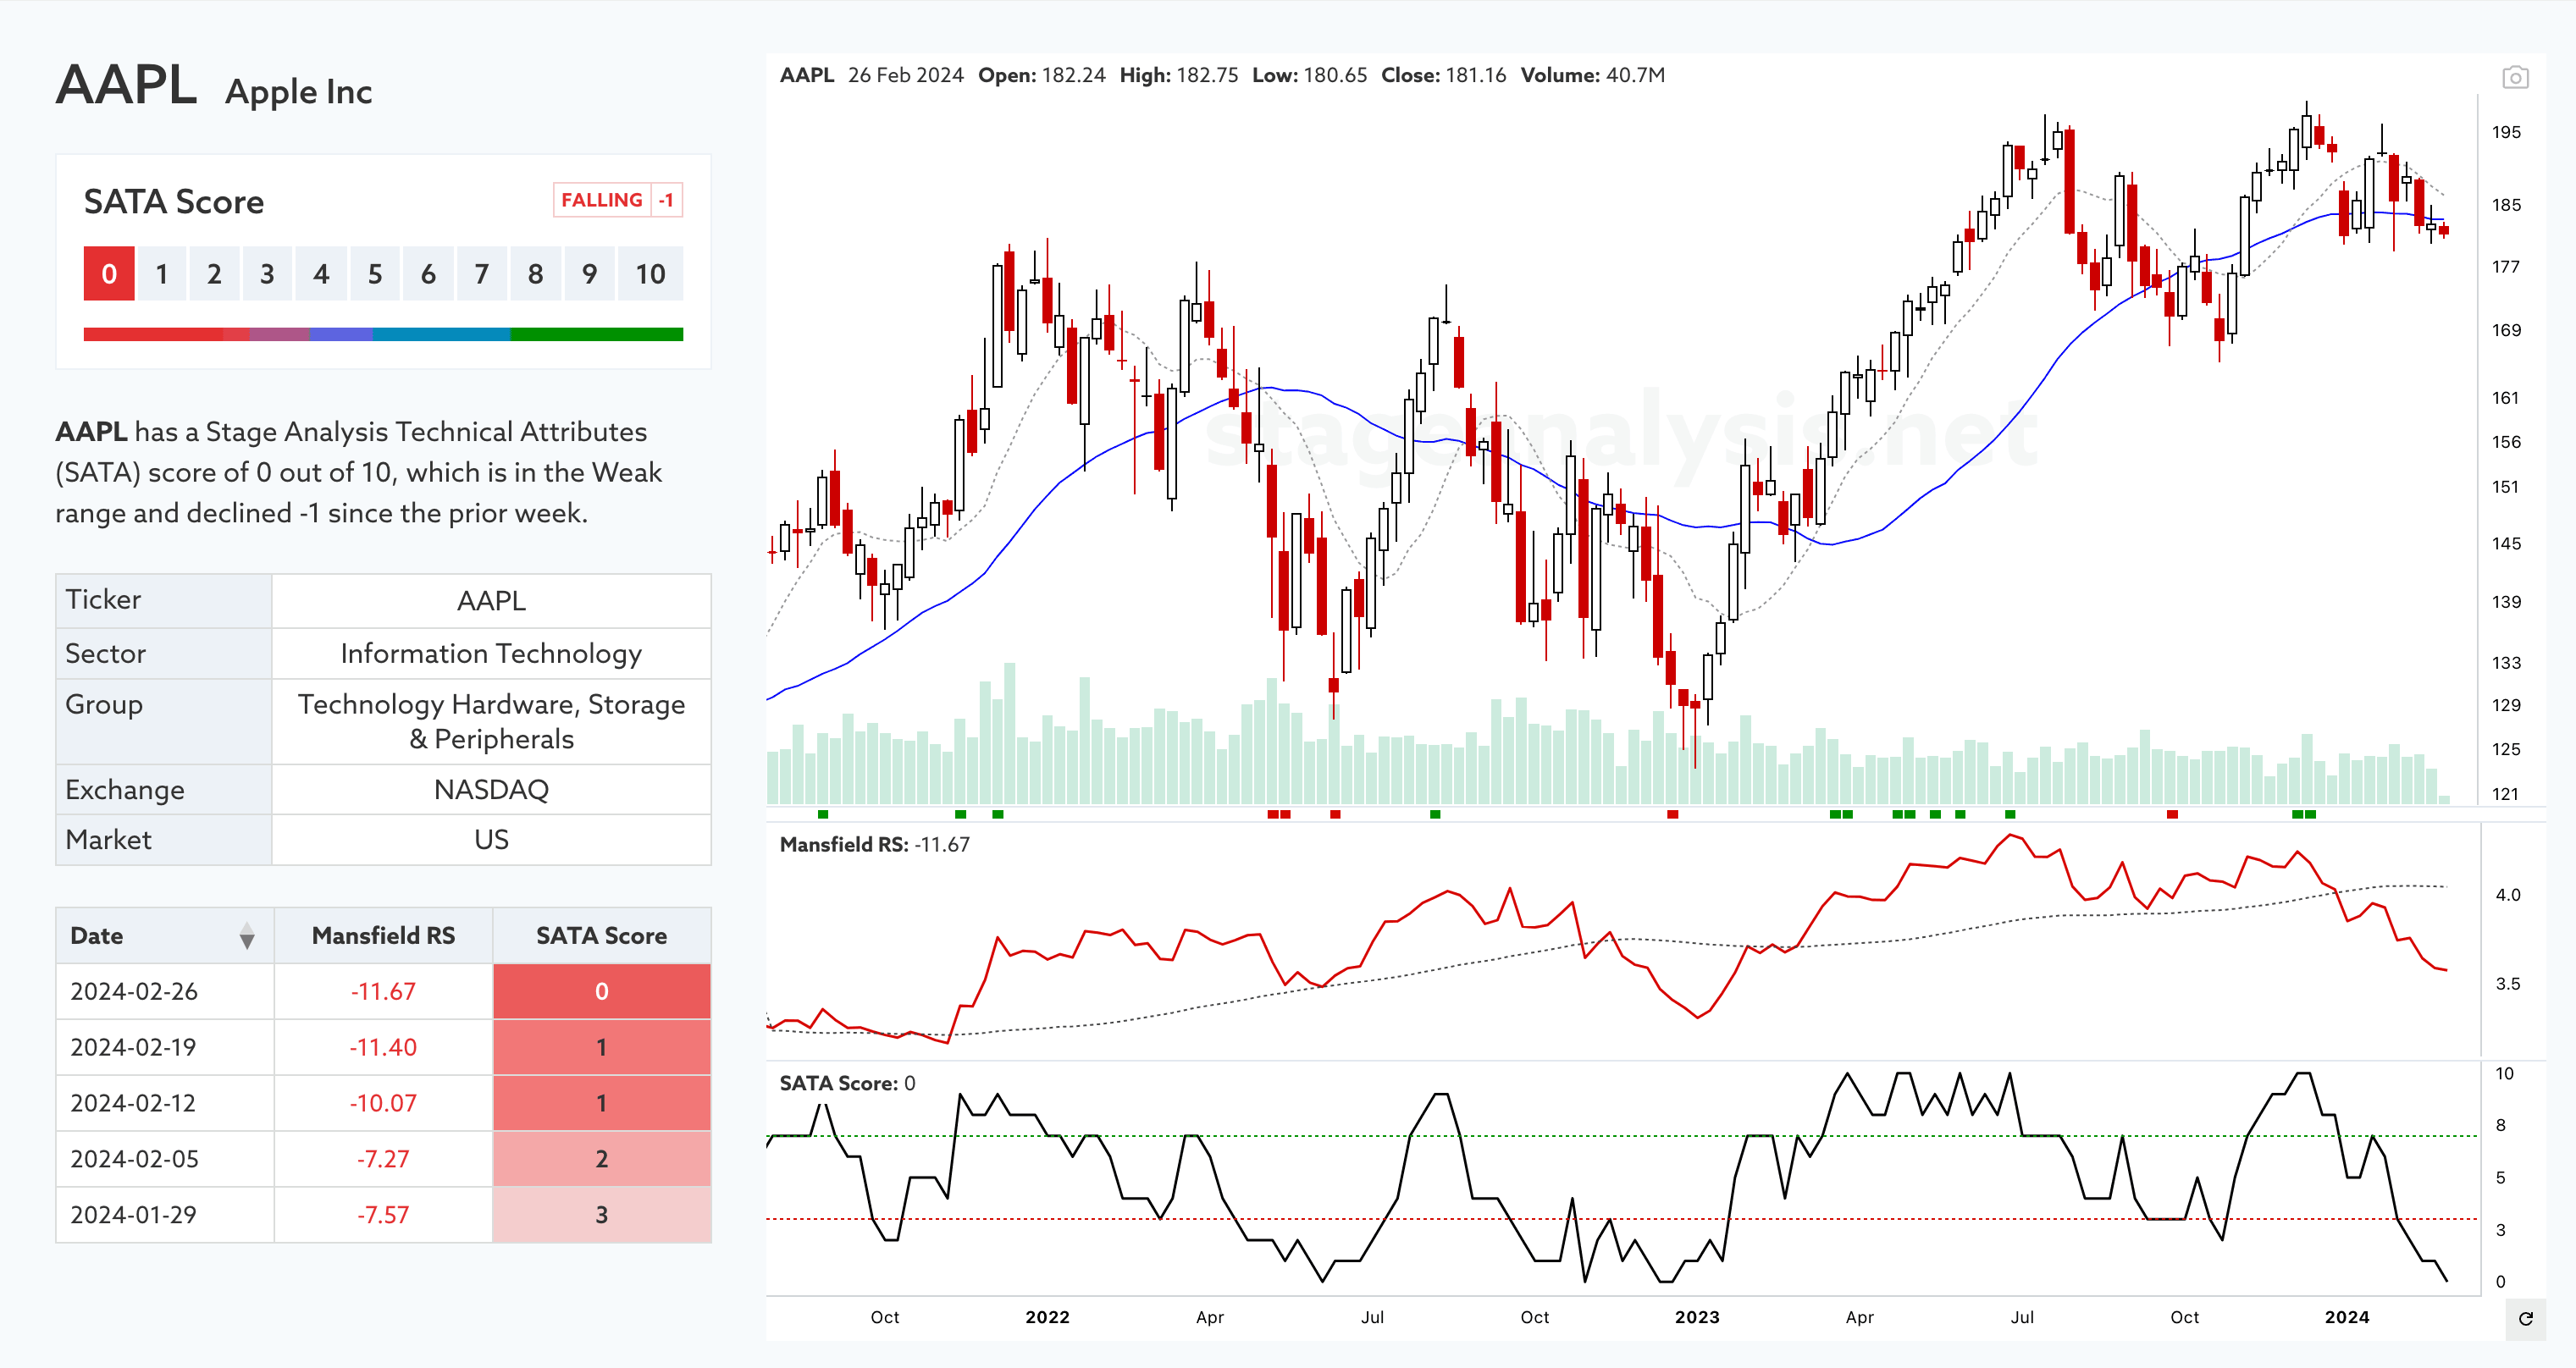Click the chart Volume: 40.7M readout

[1593, 75]
